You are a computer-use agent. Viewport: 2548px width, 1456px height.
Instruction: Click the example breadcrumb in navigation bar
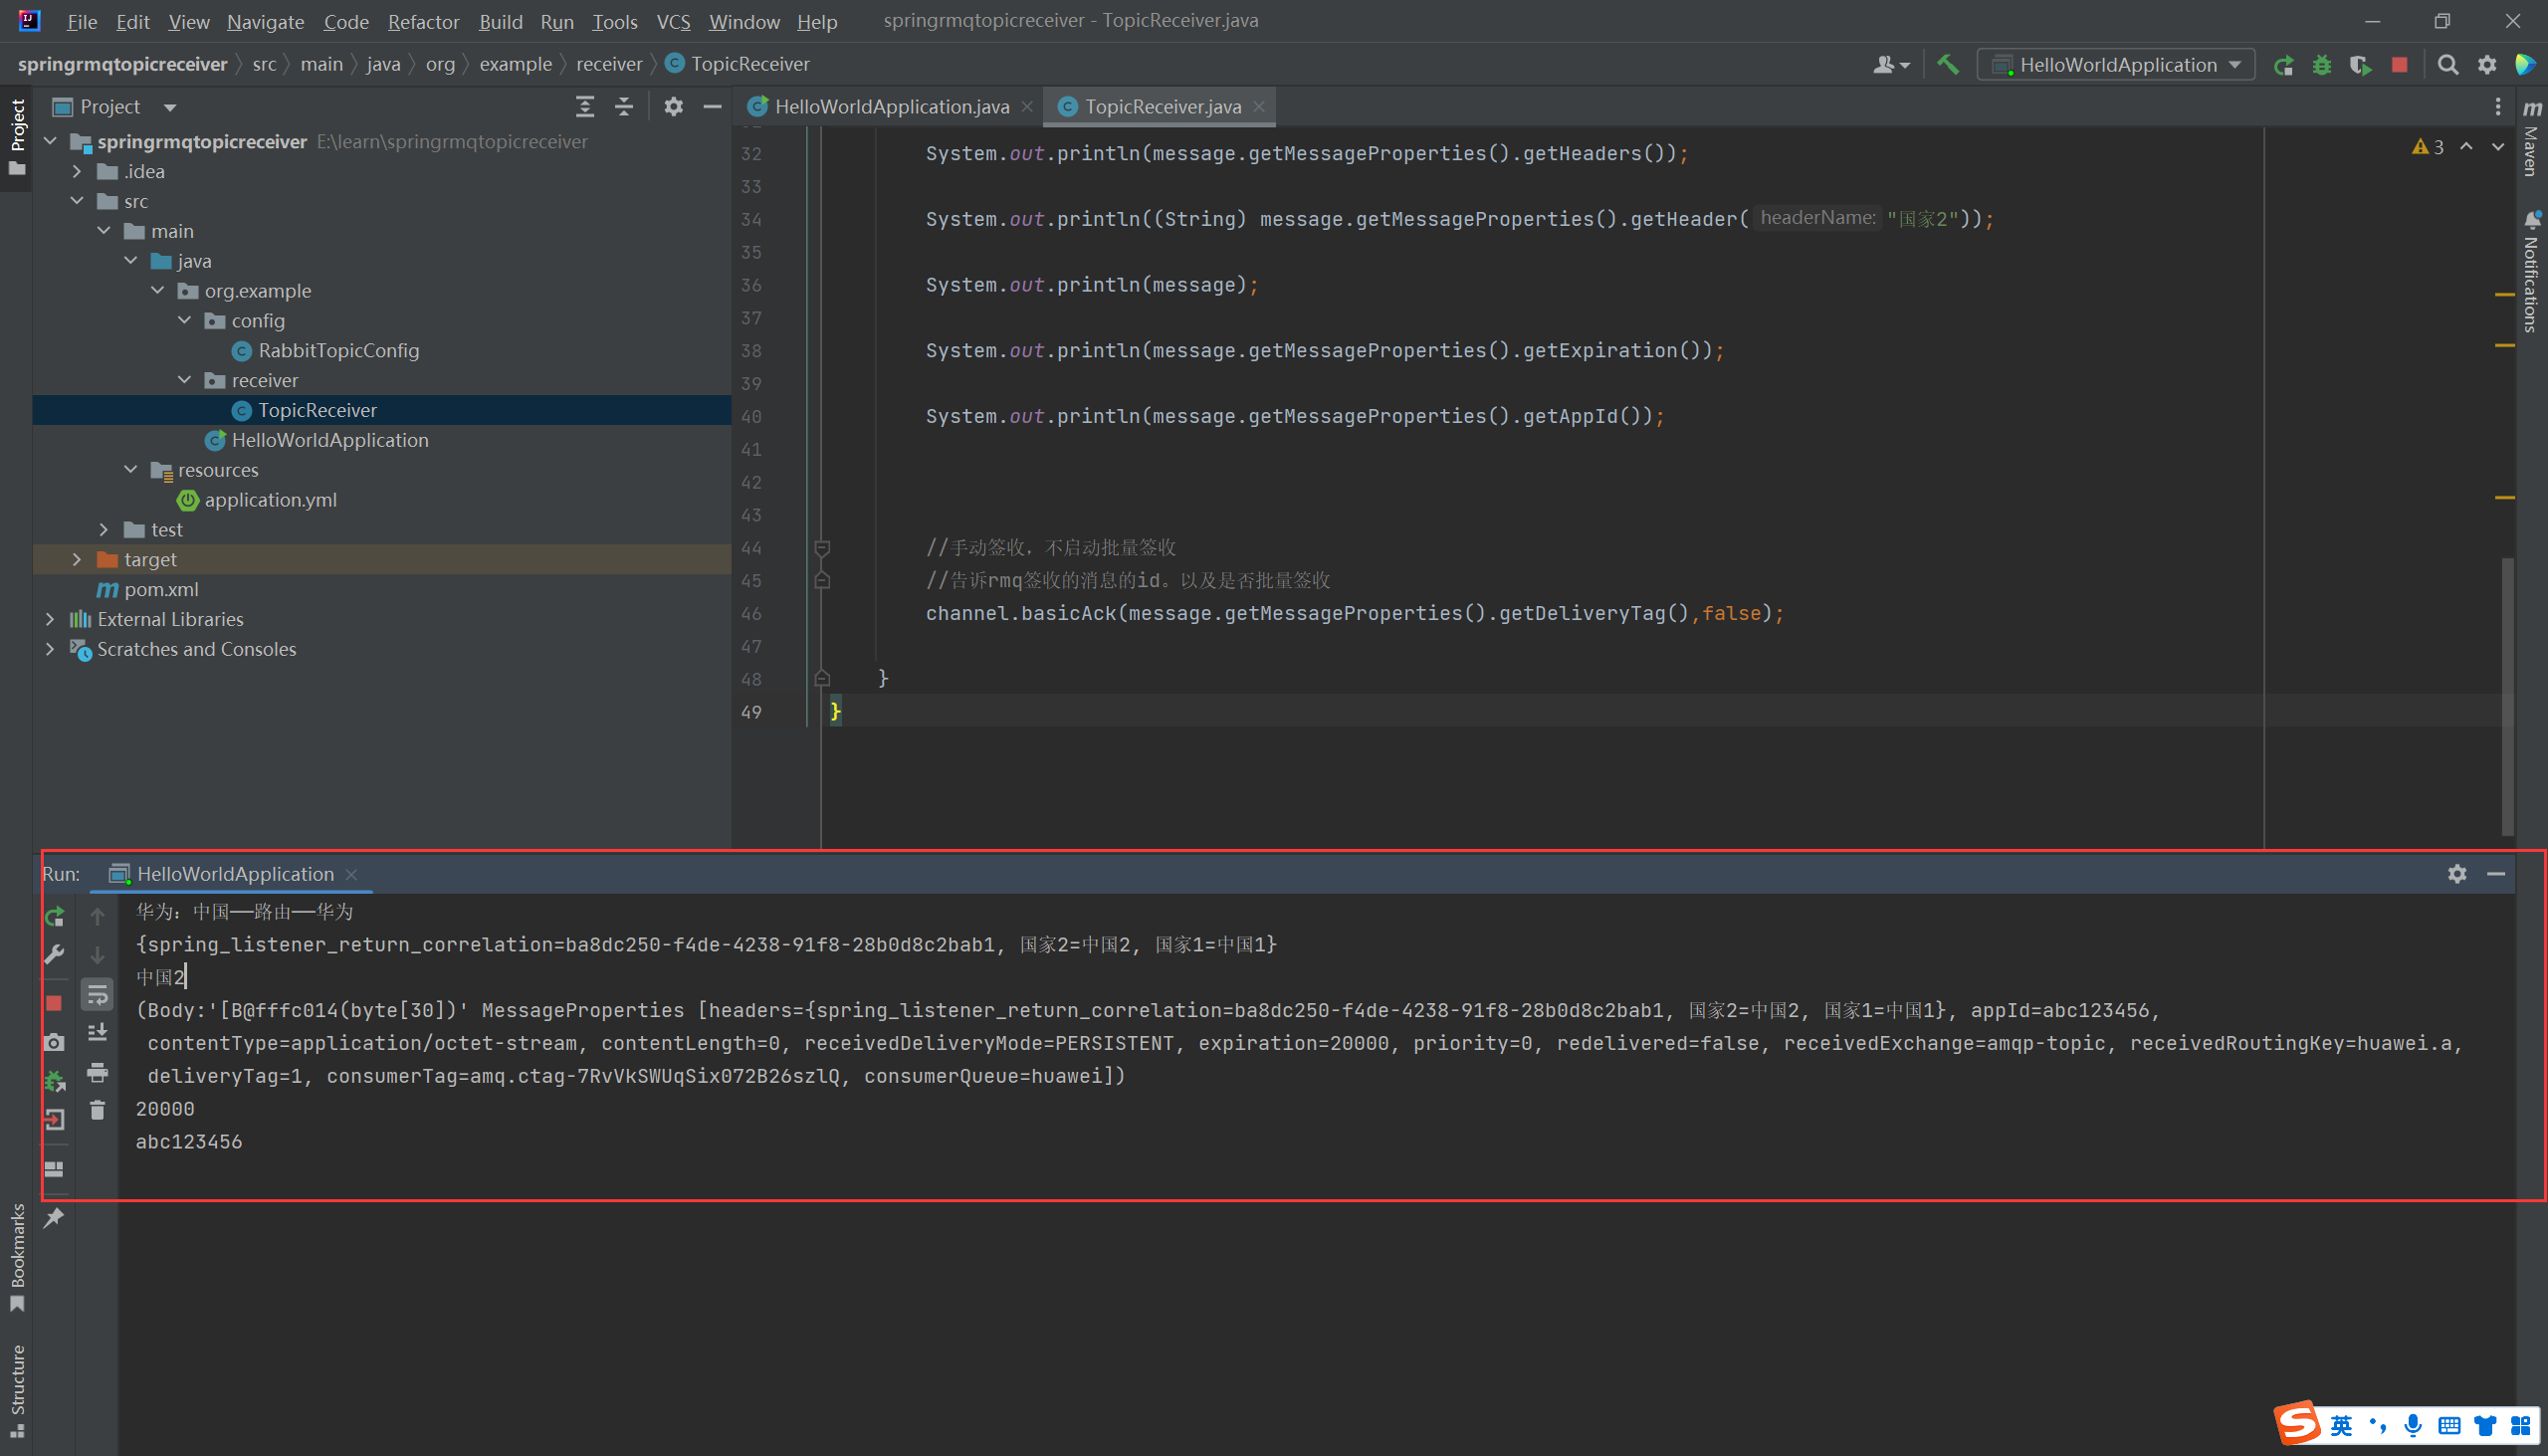click(515, 64)
